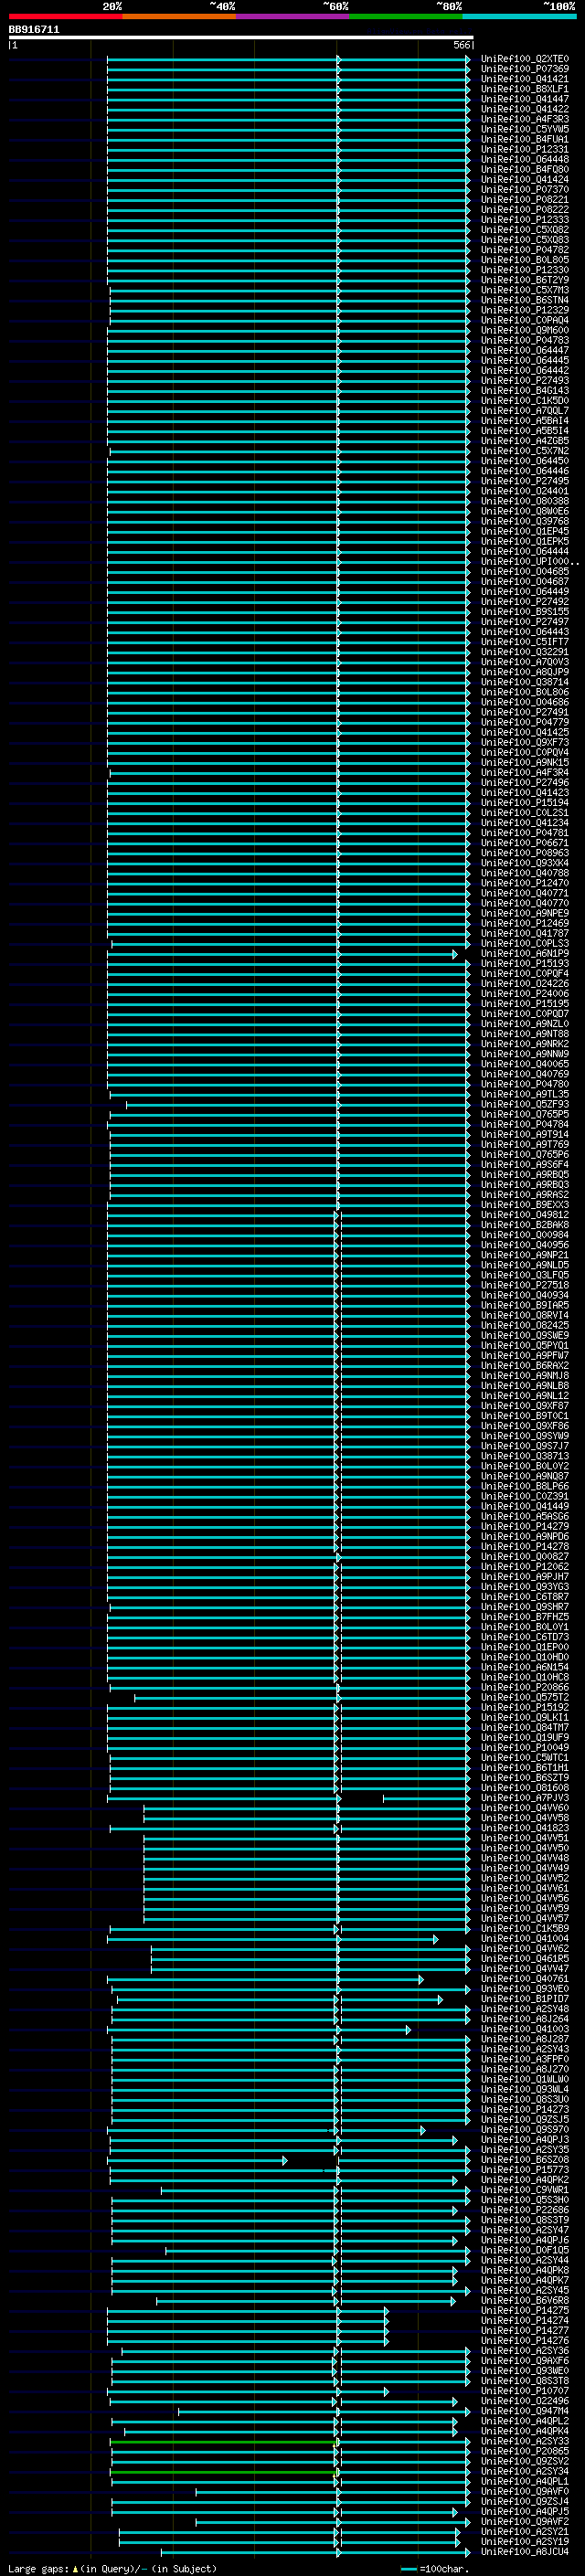Open hit UniRef100_Q2XTE0
585x2576 pixels.
[525, 59]
